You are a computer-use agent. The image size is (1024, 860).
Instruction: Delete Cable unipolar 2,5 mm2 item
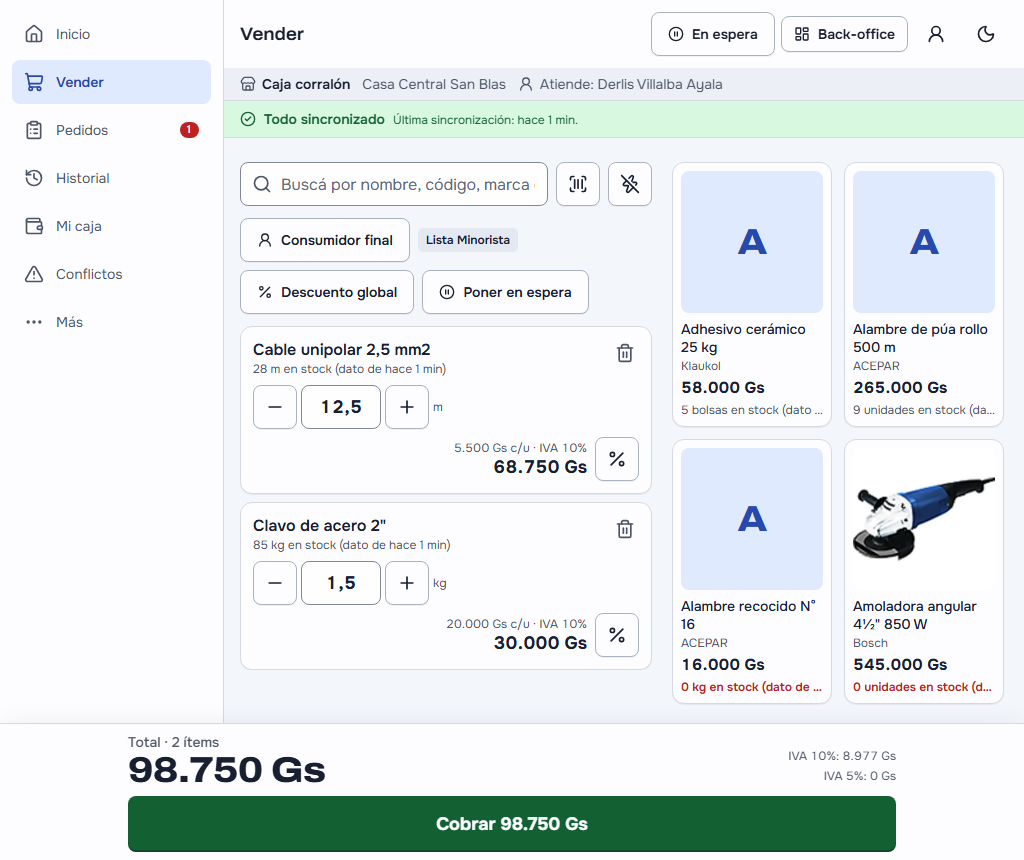(625, 353)
